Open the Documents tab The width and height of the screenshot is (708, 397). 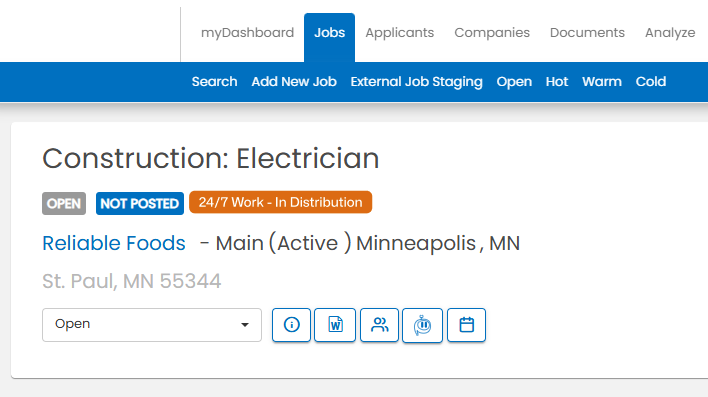coord(587,33)
